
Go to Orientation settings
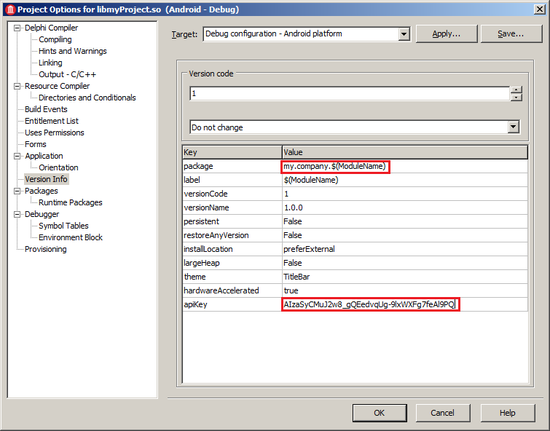(58, 167)
